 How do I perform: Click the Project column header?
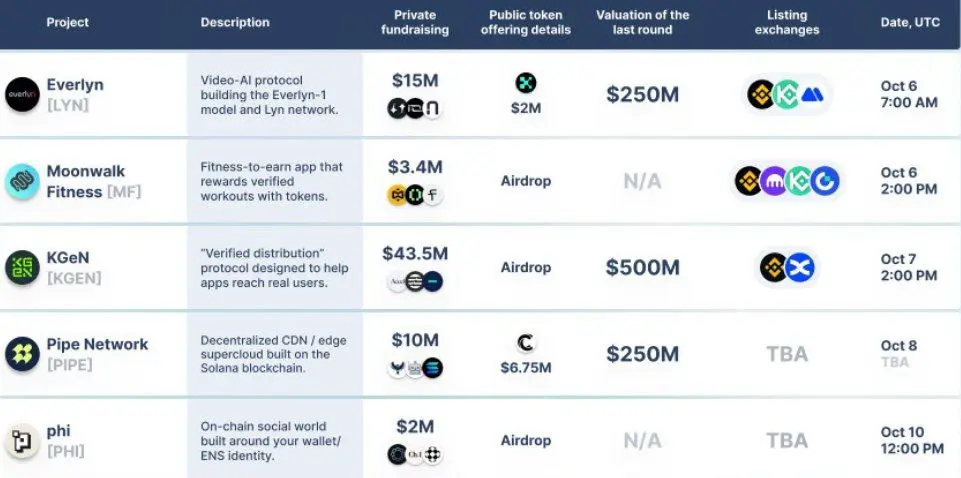[67, 22]
